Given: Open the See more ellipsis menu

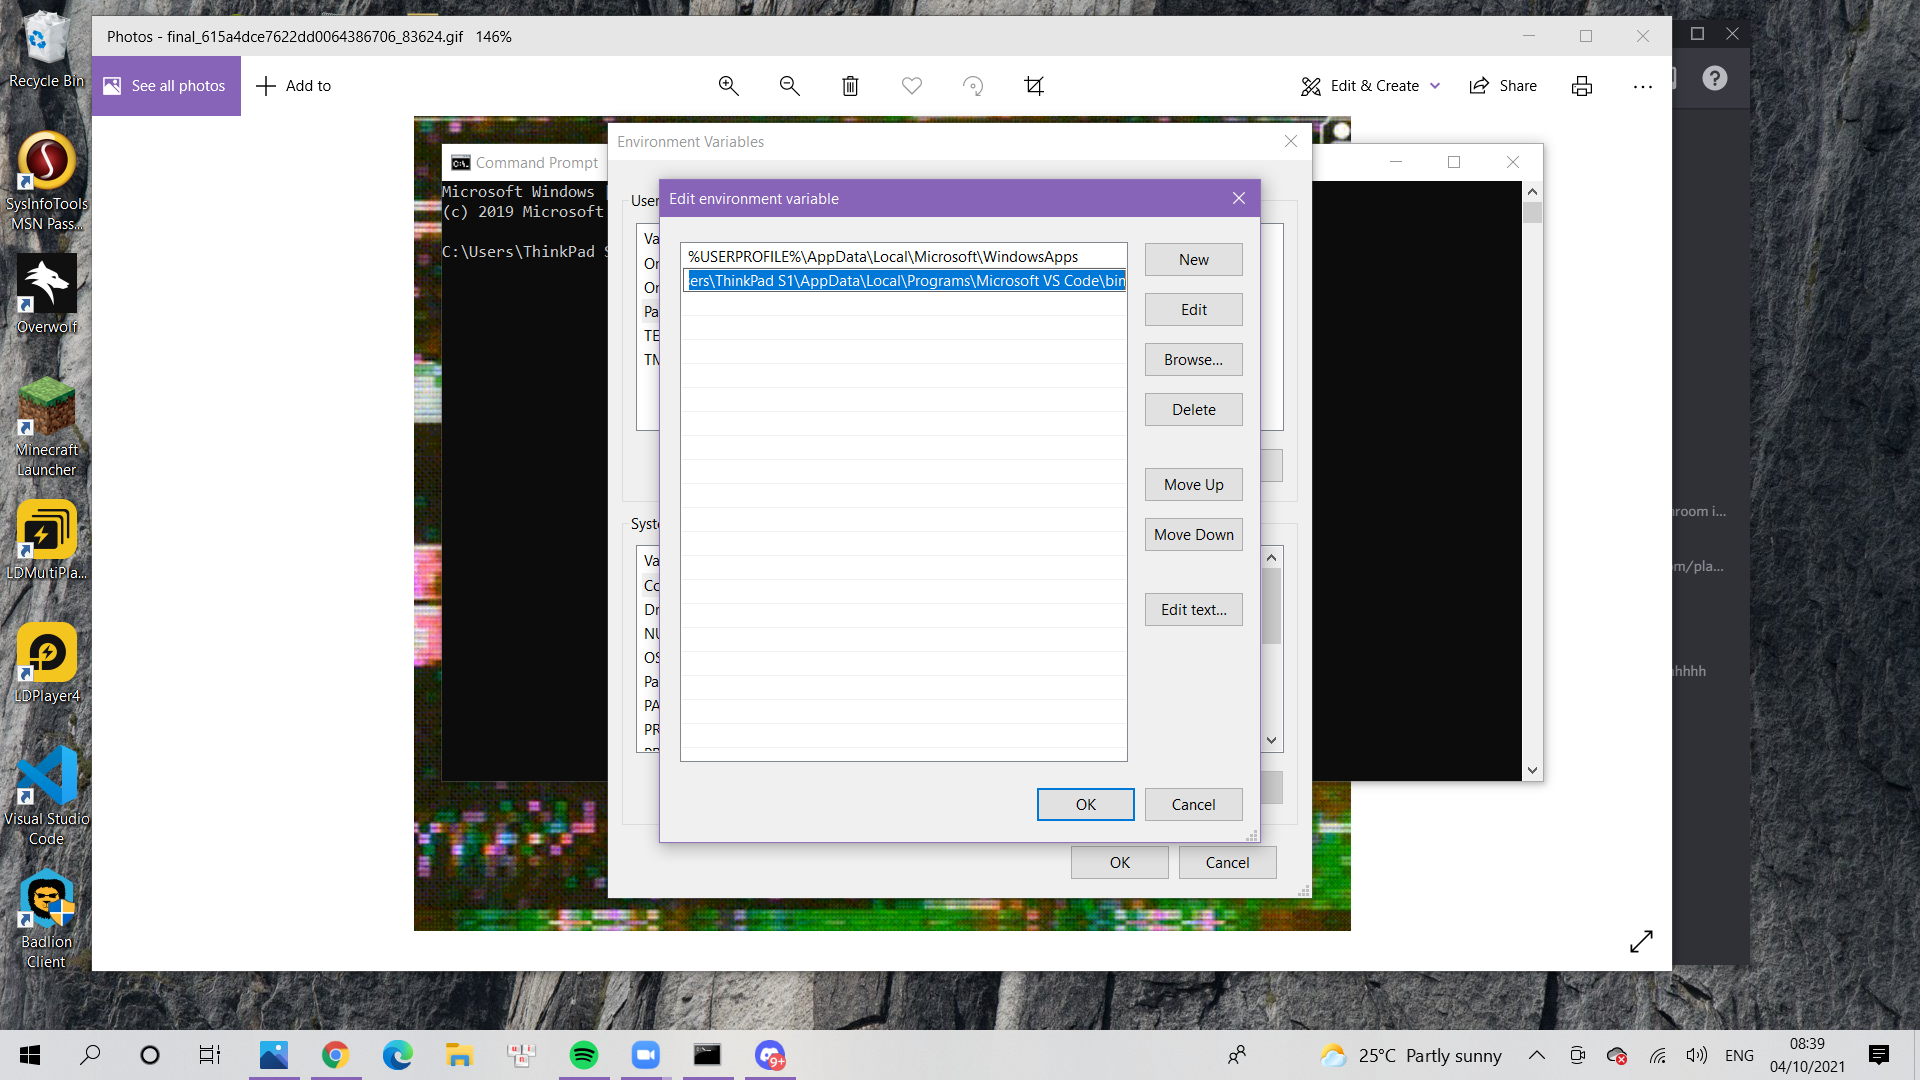Looking at the screenshot, I should pos(1643,86).
